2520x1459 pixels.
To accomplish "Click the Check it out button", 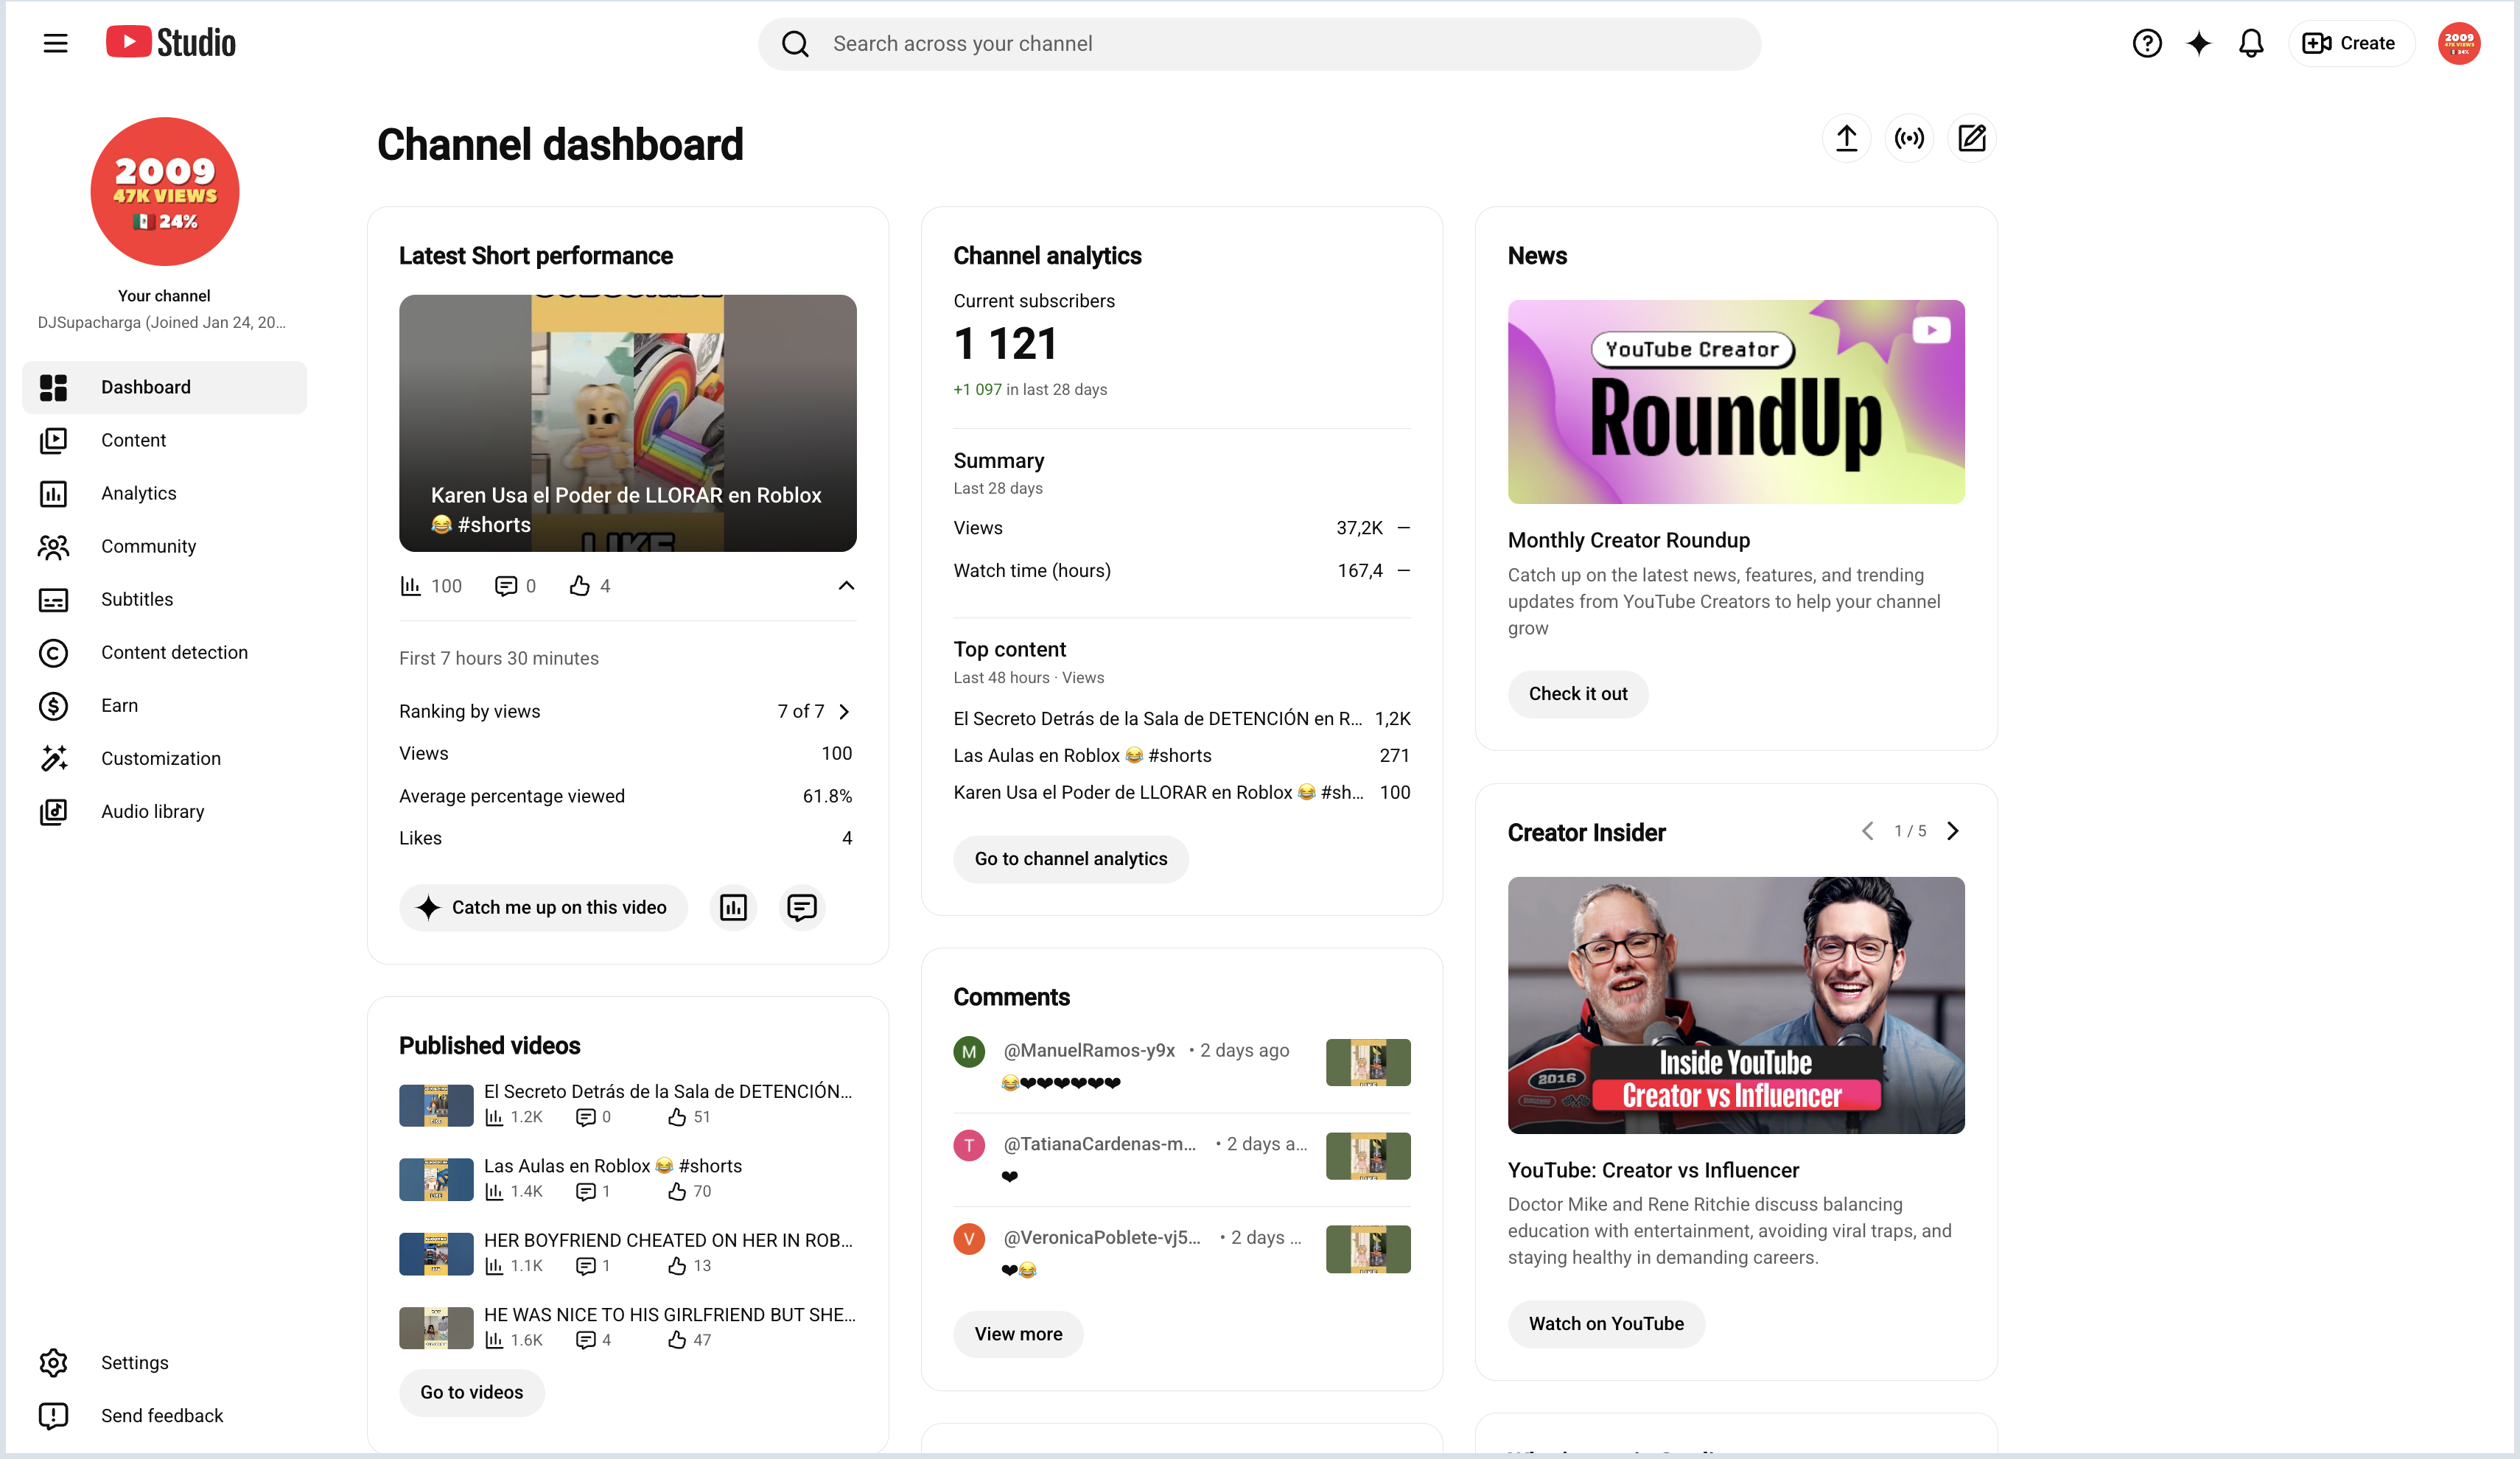I will coord(1577,694).
